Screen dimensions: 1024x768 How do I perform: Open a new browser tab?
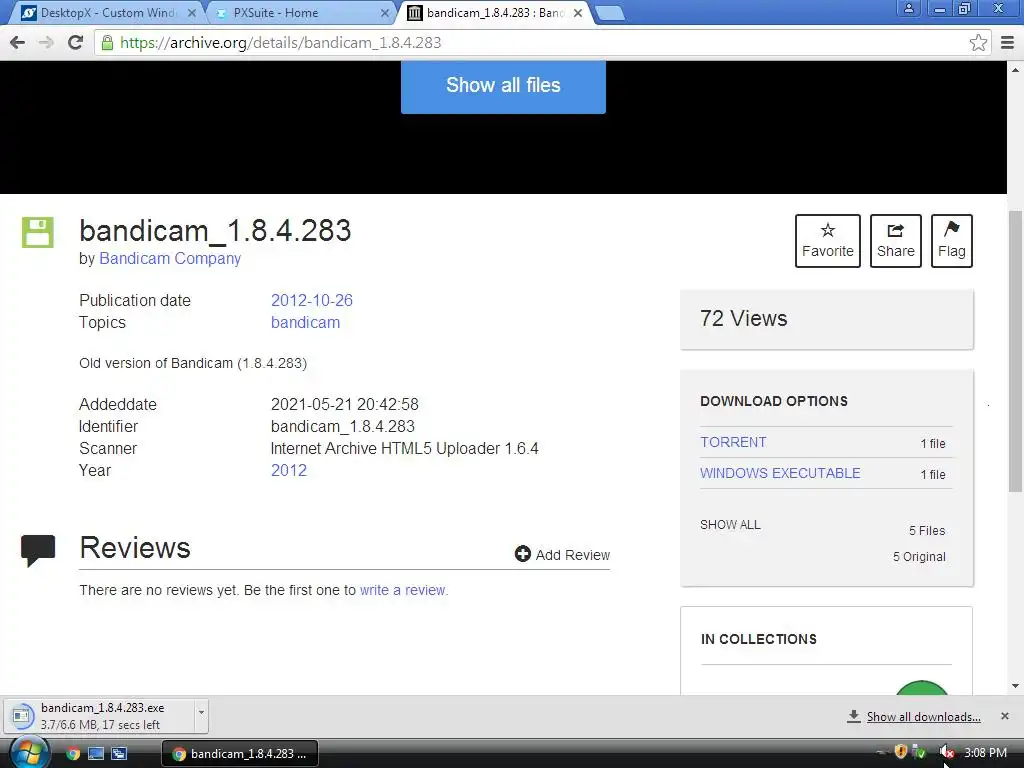pos(611,13)
